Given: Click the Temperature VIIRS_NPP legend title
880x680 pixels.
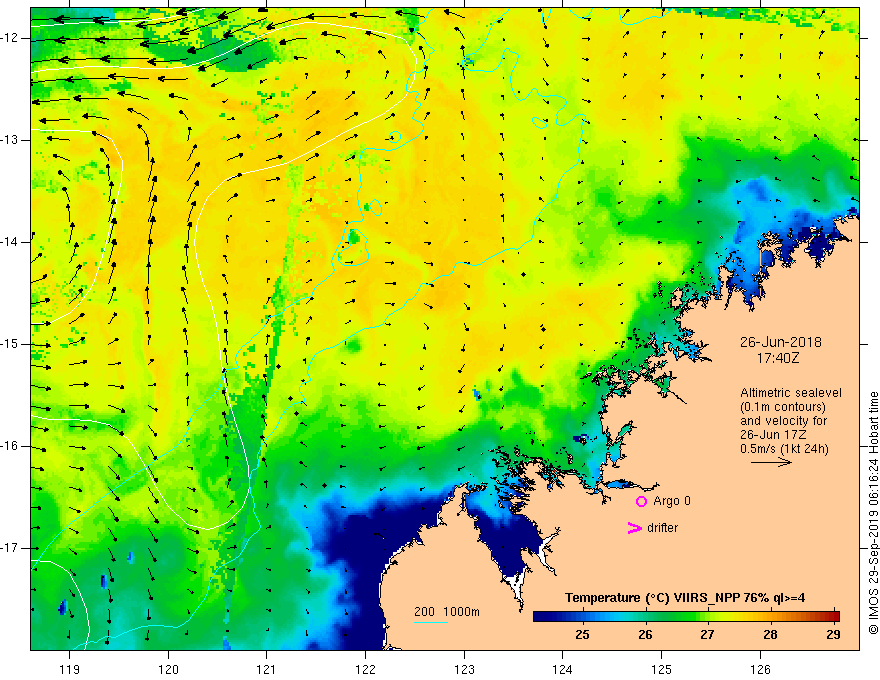Looking at the screenshot, I should click(x=685, y=598).
